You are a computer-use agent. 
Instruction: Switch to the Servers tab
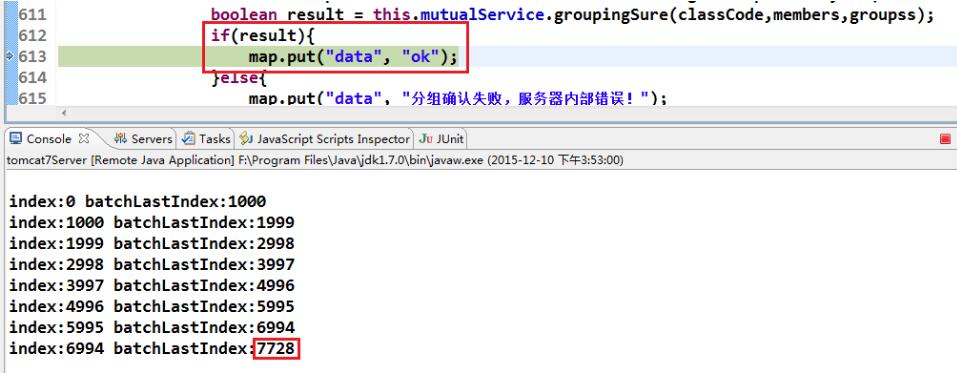[144, 139]
